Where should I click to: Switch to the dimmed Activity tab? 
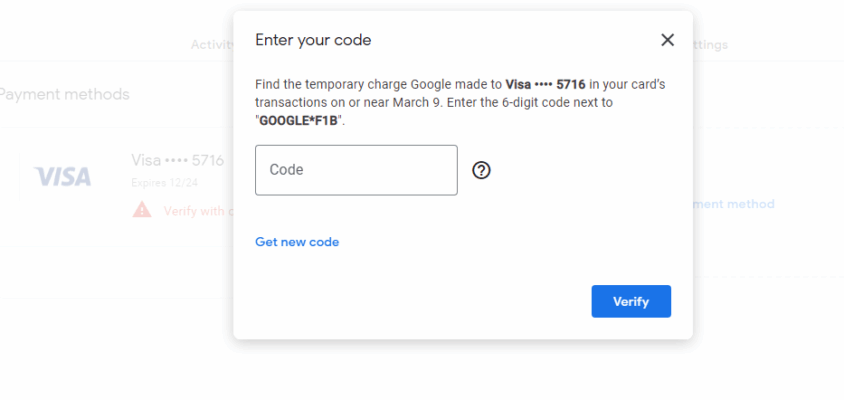[x=212, y=45]
